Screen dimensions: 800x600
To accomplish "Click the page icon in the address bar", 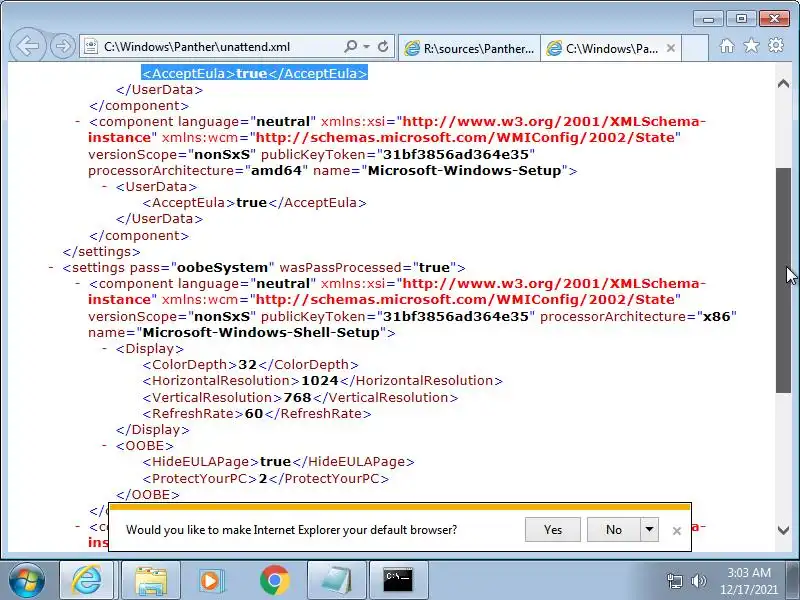I will [91, 47].
